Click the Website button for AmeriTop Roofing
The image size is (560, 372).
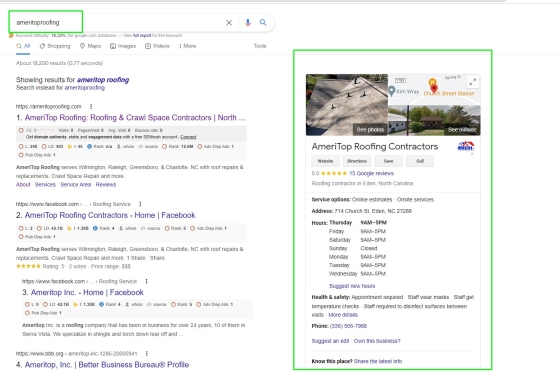coord(325,161)
